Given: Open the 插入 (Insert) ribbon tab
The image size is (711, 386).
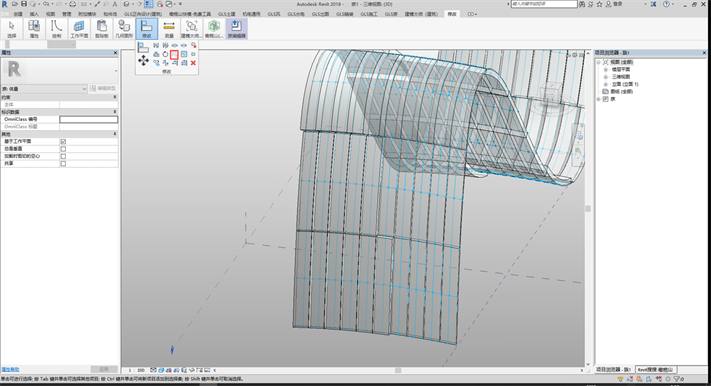Looking at the screenshot, I should coord(34,14).
